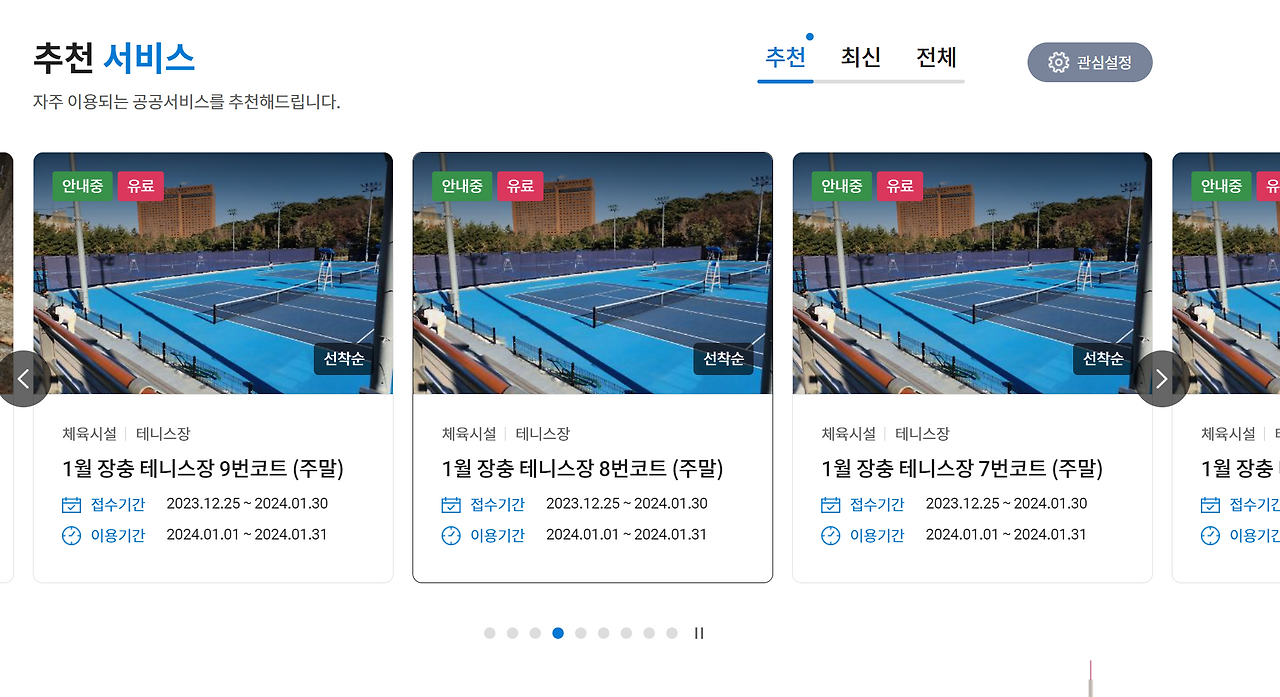Viewport: 1280px width, 697px height.
Task: Go back using the left carousel arrow
Action: pyautogui.click(x=24, y=378)
